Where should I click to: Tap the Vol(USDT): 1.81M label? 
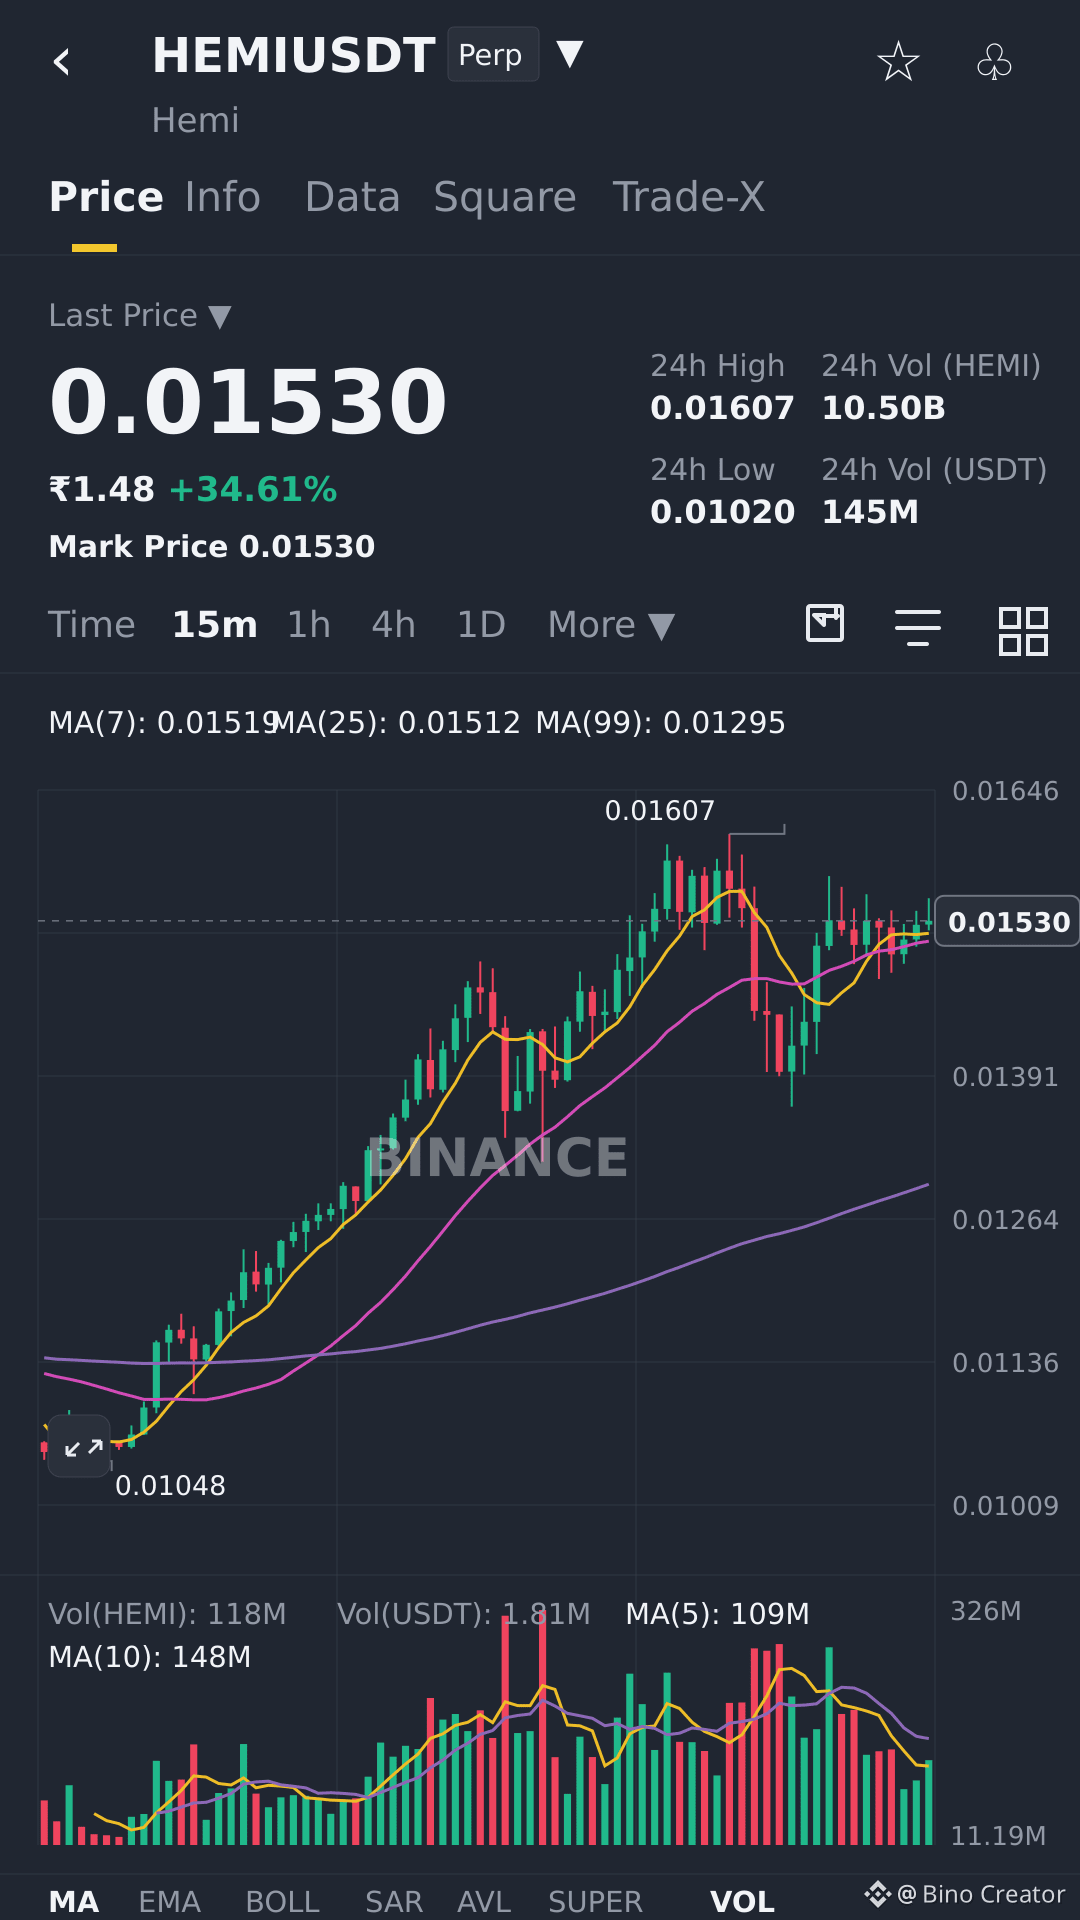point(464,1614)
